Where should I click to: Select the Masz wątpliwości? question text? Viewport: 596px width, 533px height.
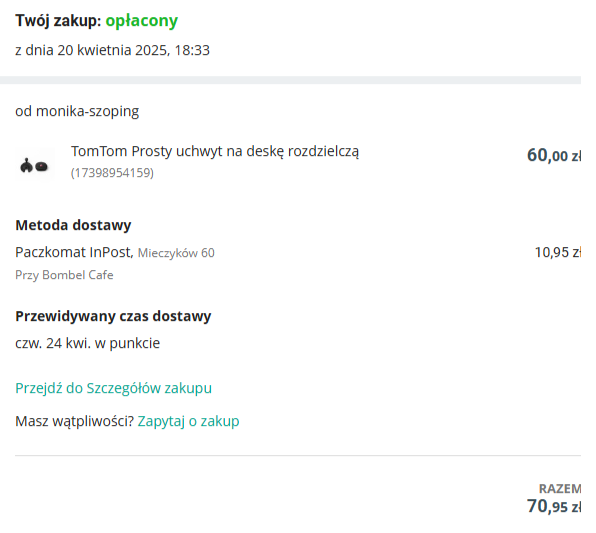click(x=74, y=421)
